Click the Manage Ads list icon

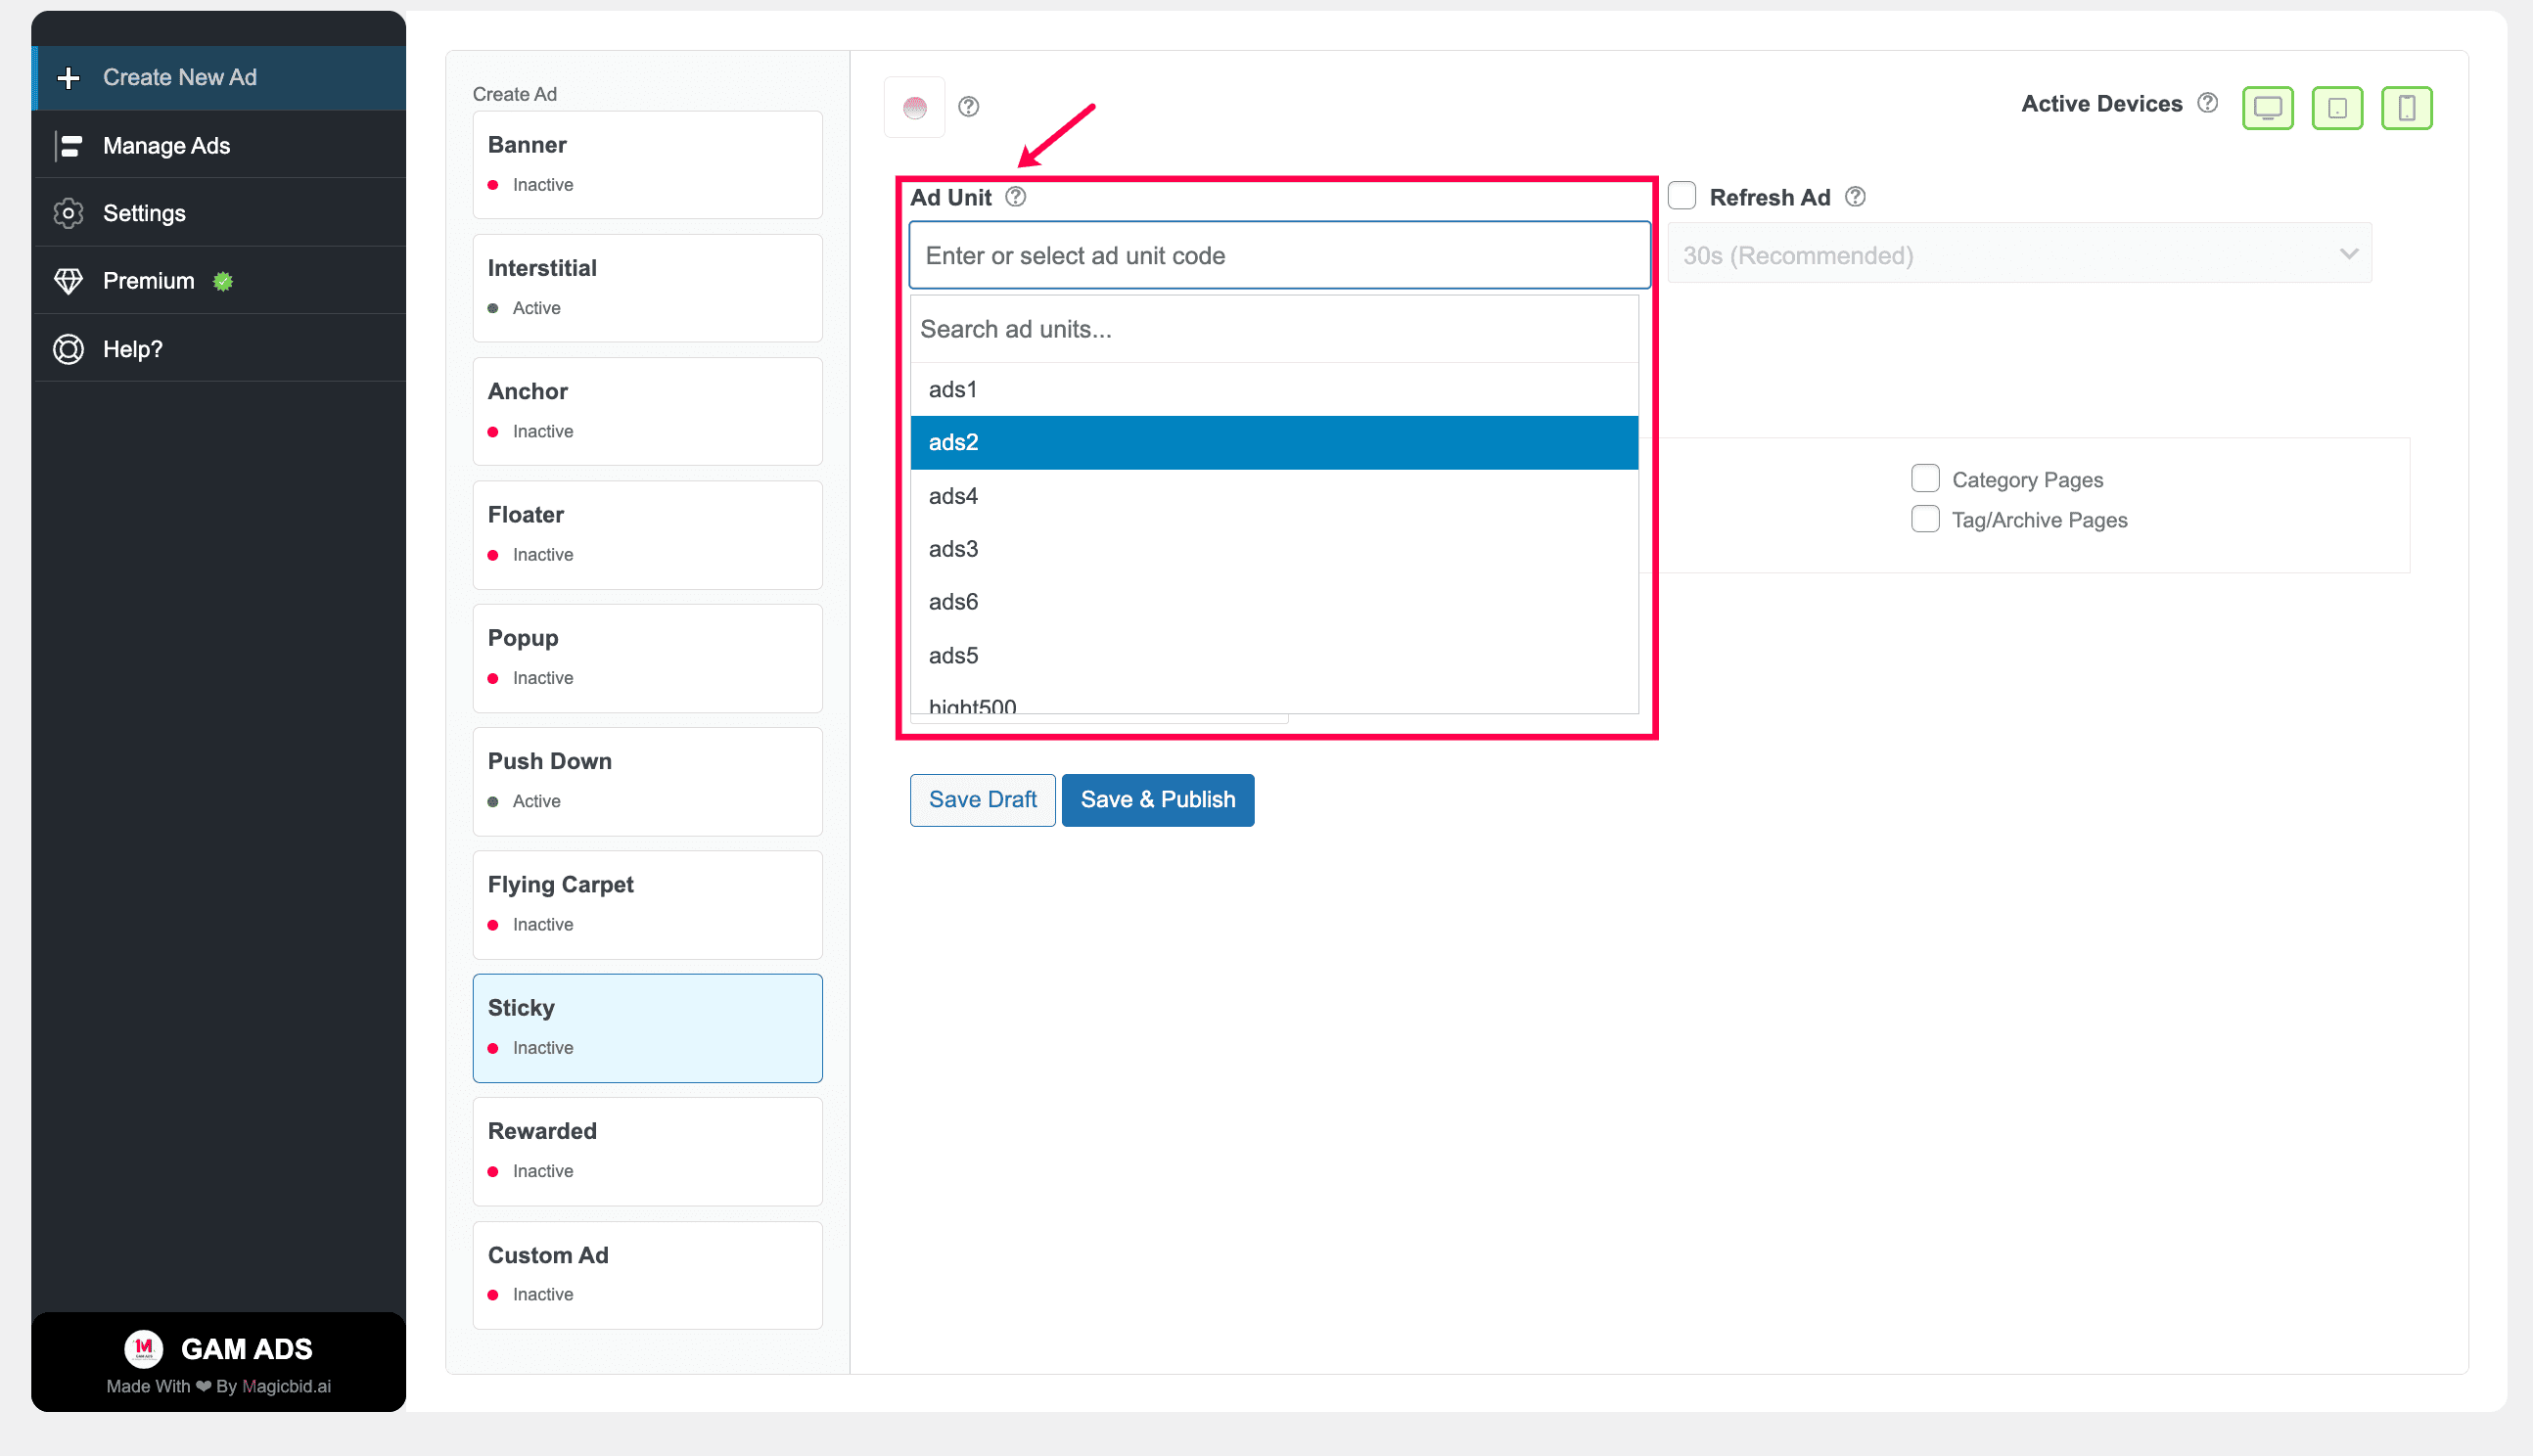click(x=68, y=146)
